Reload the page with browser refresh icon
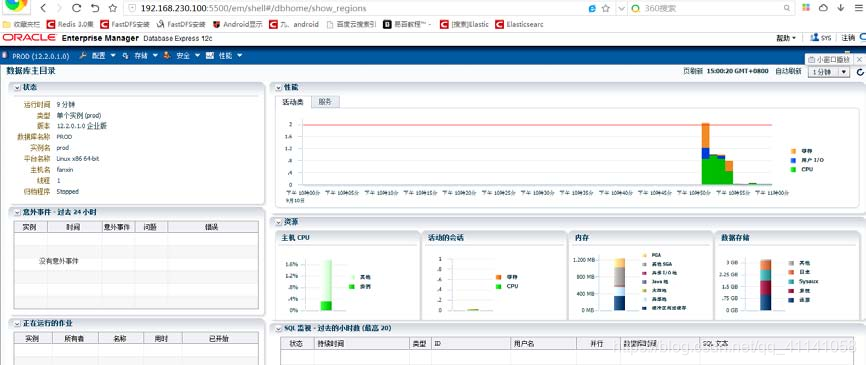Screen dimensions: 866x365 tap(77, 8)
